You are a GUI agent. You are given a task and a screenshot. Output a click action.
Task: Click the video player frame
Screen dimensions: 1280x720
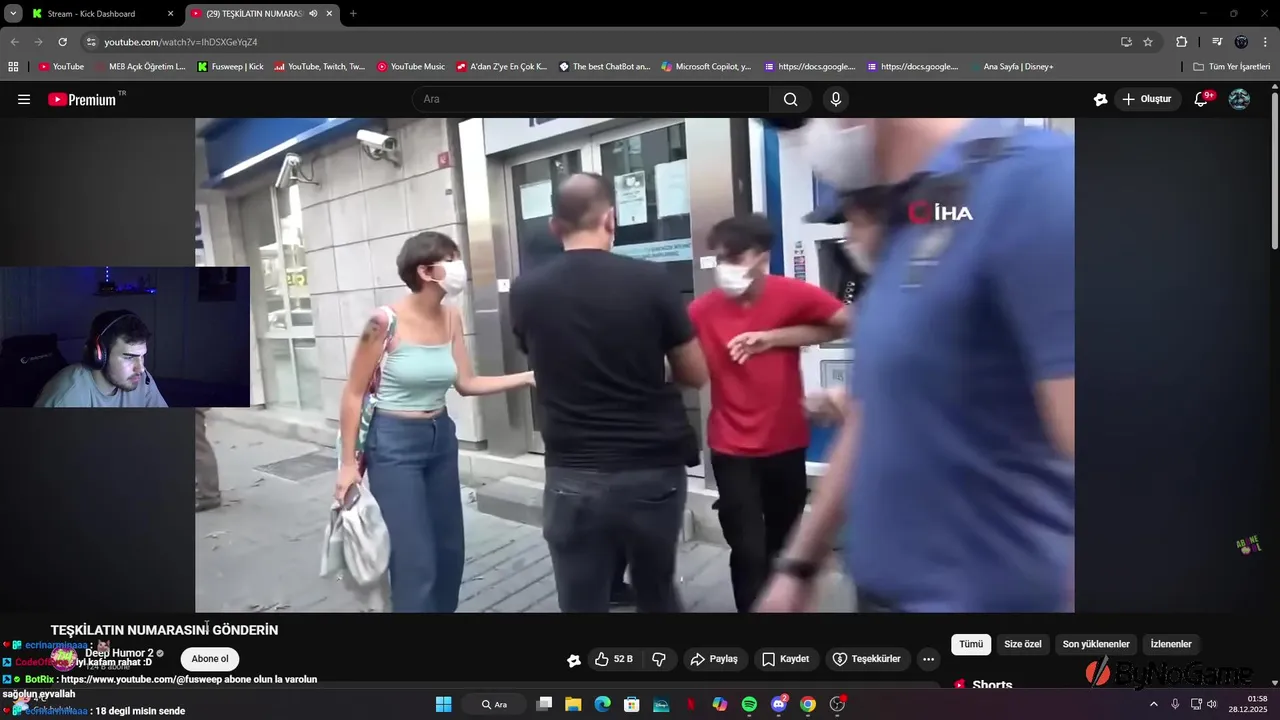(x=634, y=365)
